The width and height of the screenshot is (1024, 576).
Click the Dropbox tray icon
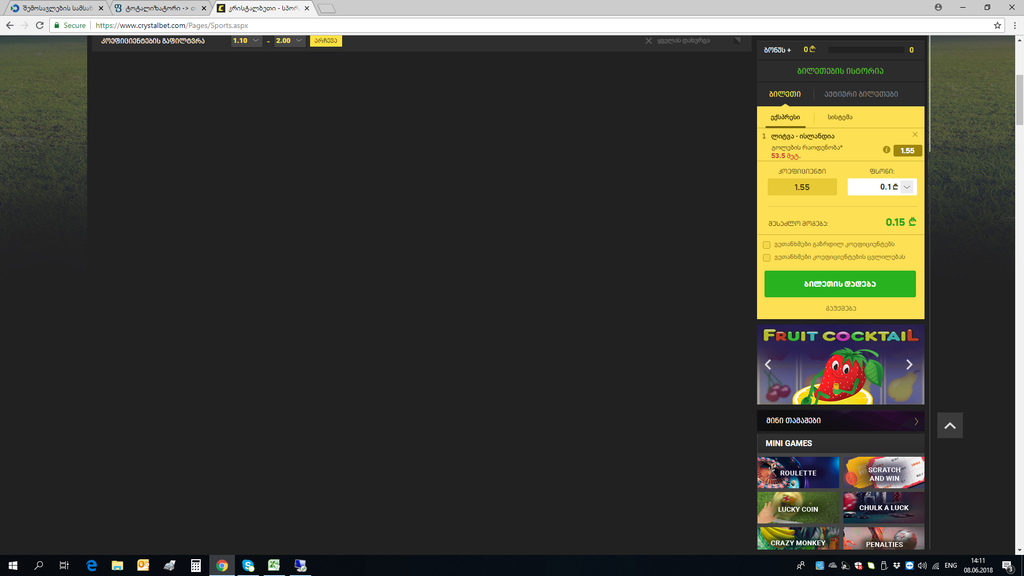897,566
